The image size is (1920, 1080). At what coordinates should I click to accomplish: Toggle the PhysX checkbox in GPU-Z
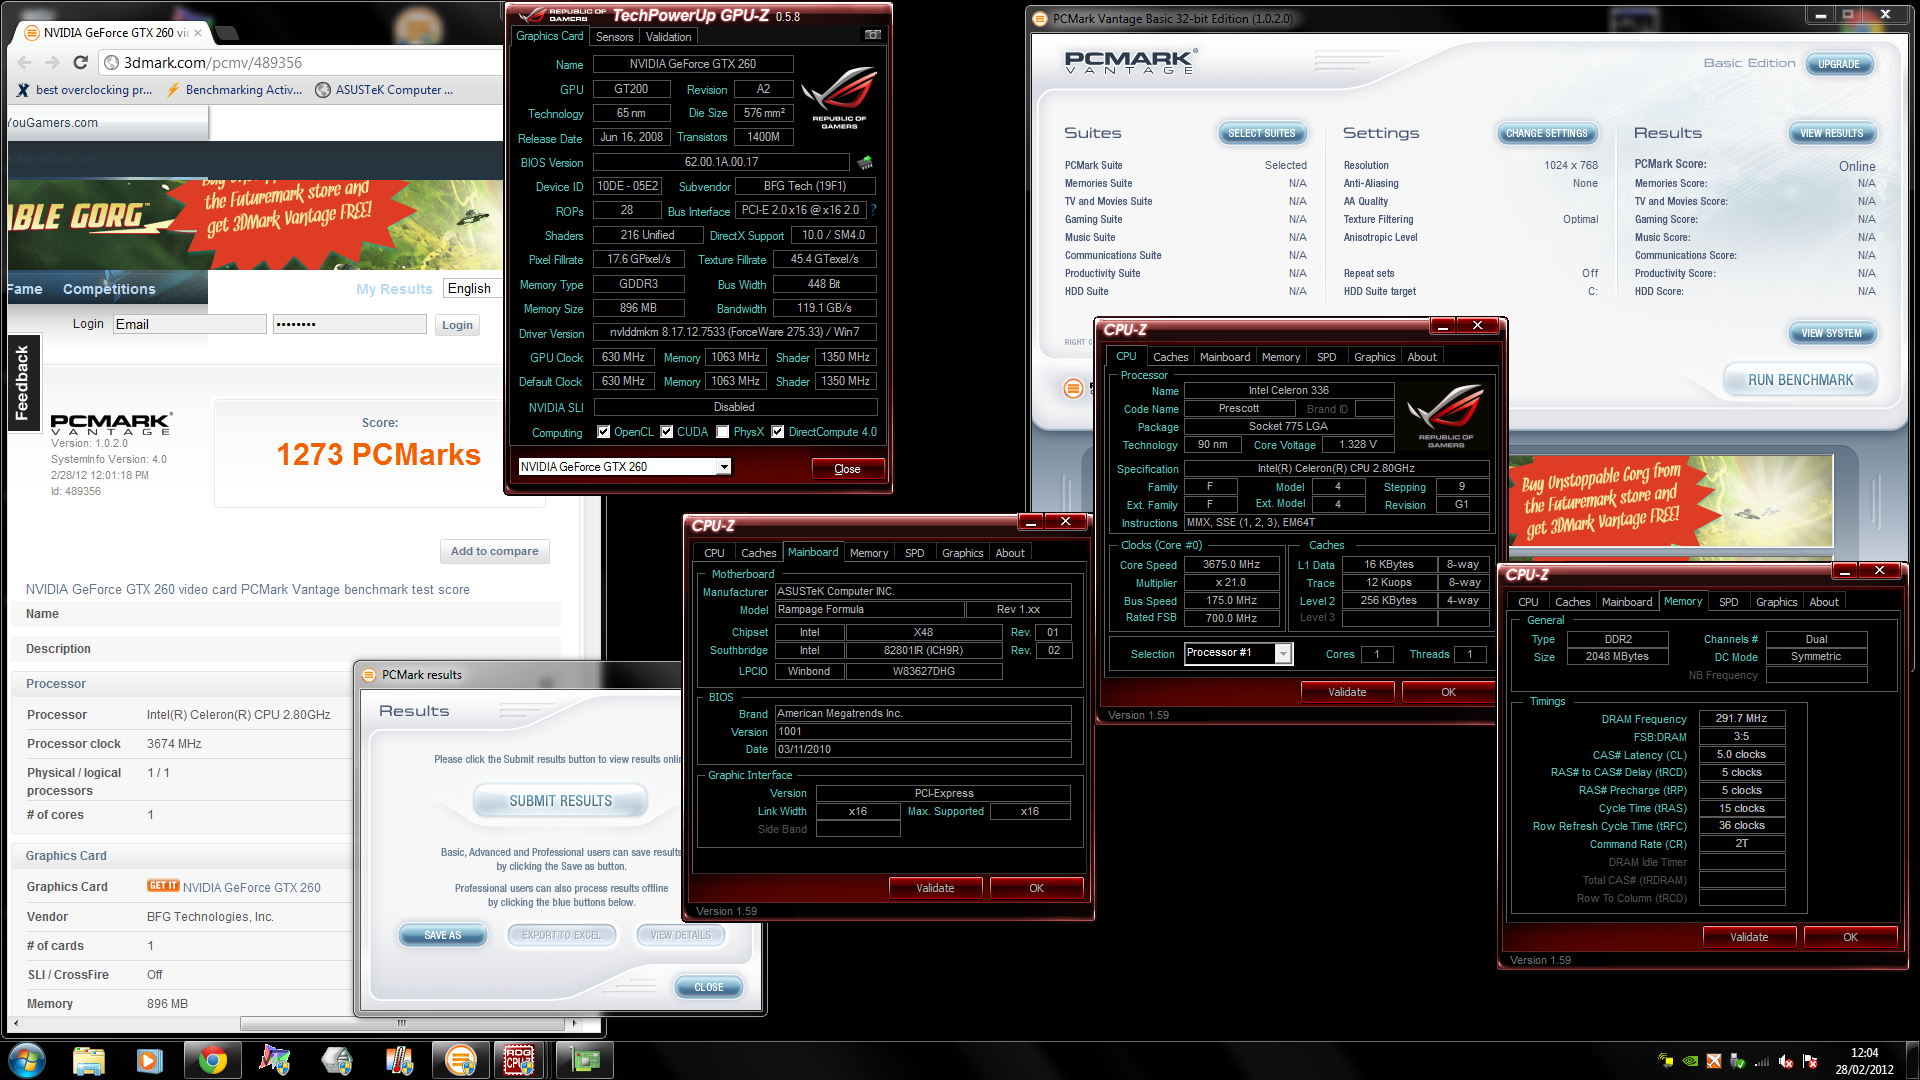point(723,432)
